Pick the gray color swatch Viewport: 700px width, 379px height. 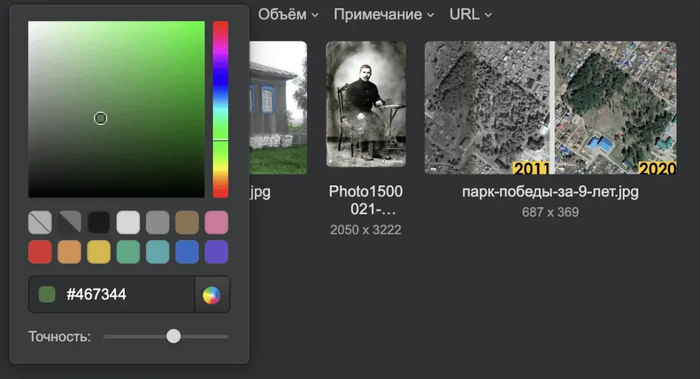pos(158,222)
